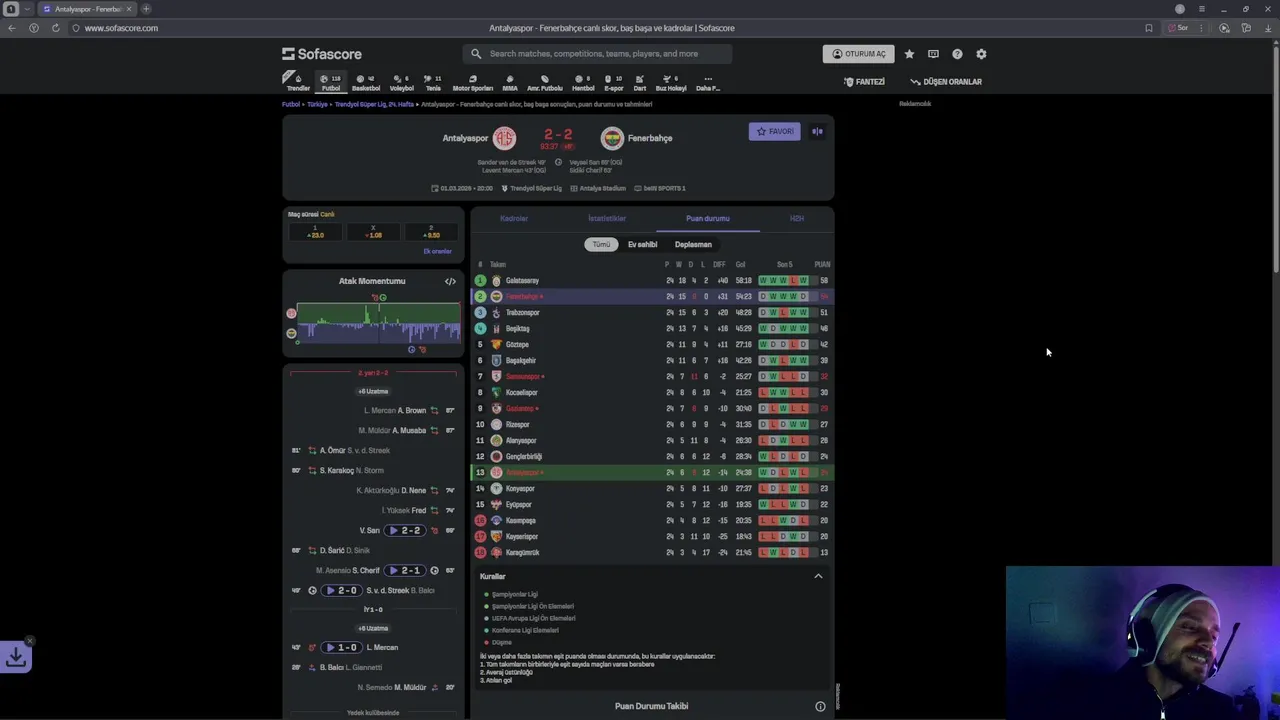This screenshot has height=720, width=1280.
Task: Select the Futbol sport tab
Action: pos(331,82)
